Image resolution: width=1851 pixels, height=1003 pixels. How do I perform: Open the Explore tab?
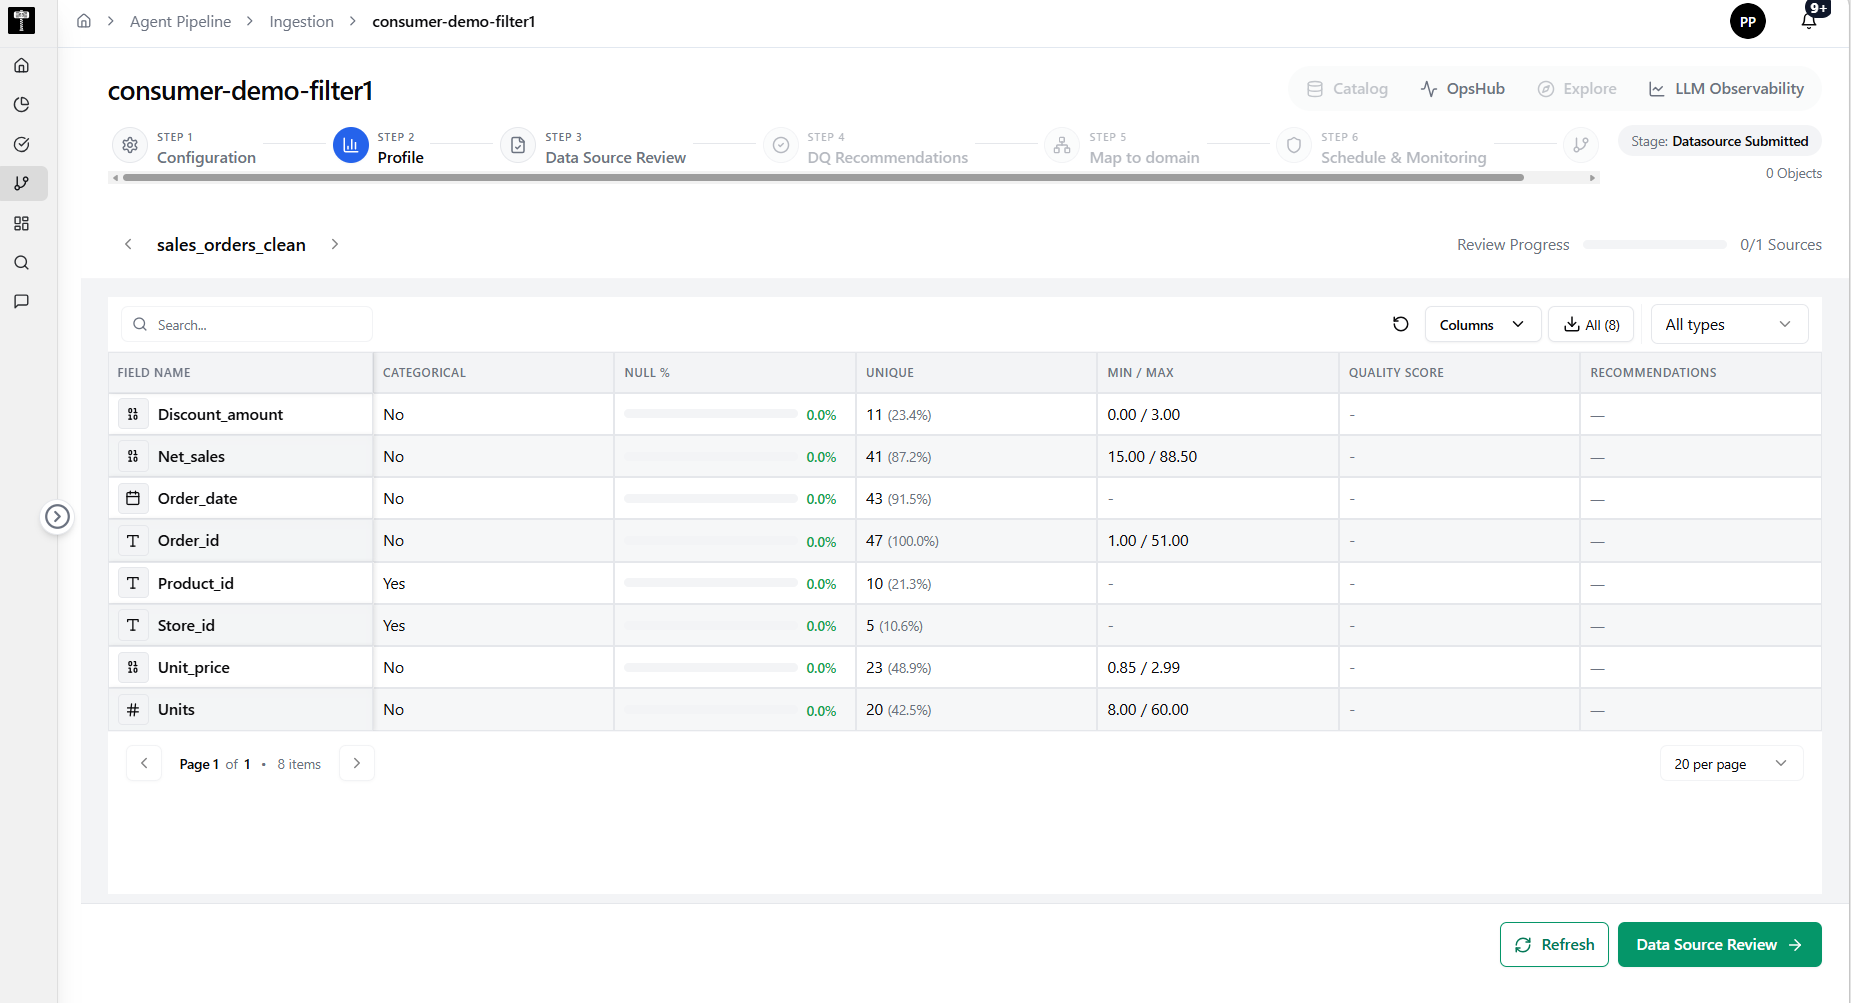coord(1577,89)
